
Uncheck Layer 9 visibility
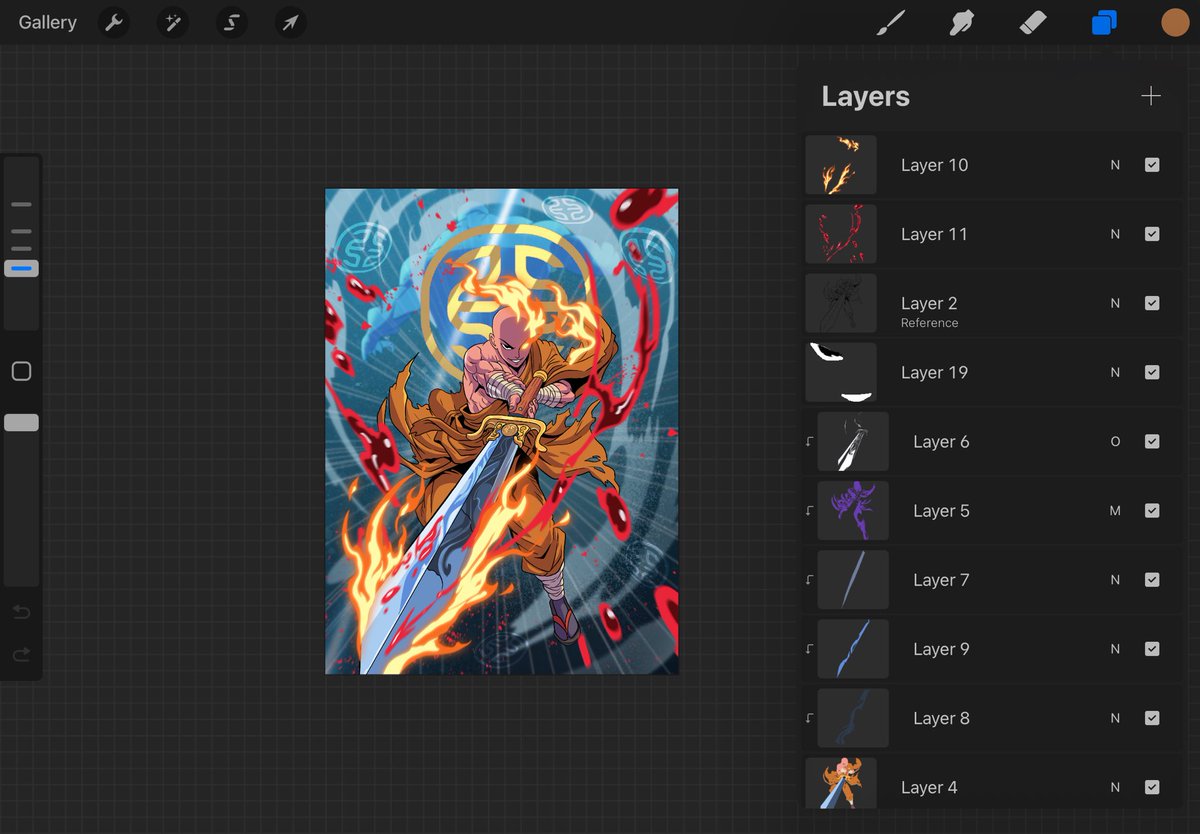(1152, 649)
